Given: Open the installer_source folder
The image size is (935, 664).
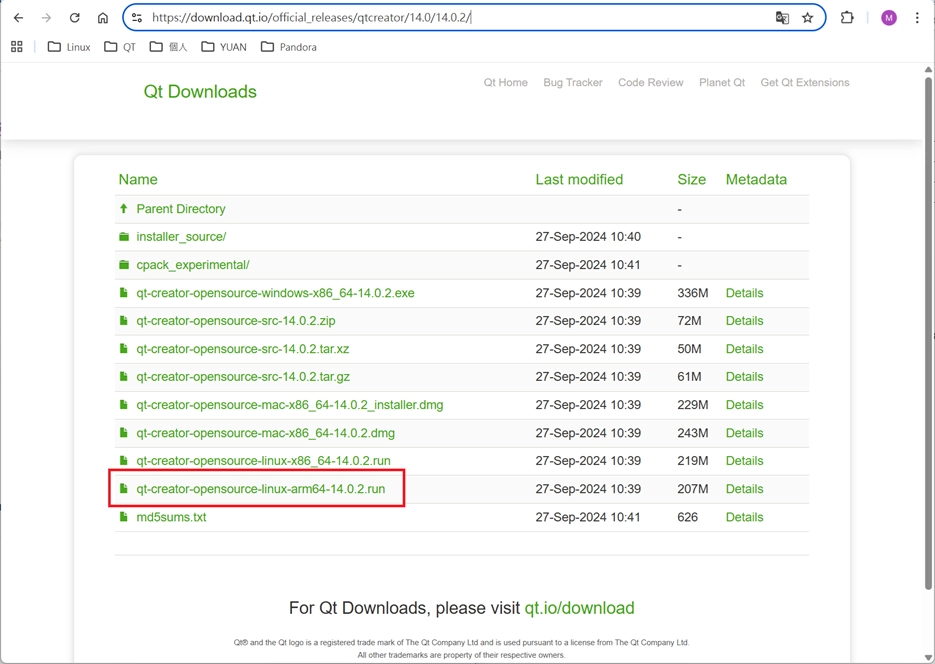Looking at the screenshot, I should tap(181, 237).
